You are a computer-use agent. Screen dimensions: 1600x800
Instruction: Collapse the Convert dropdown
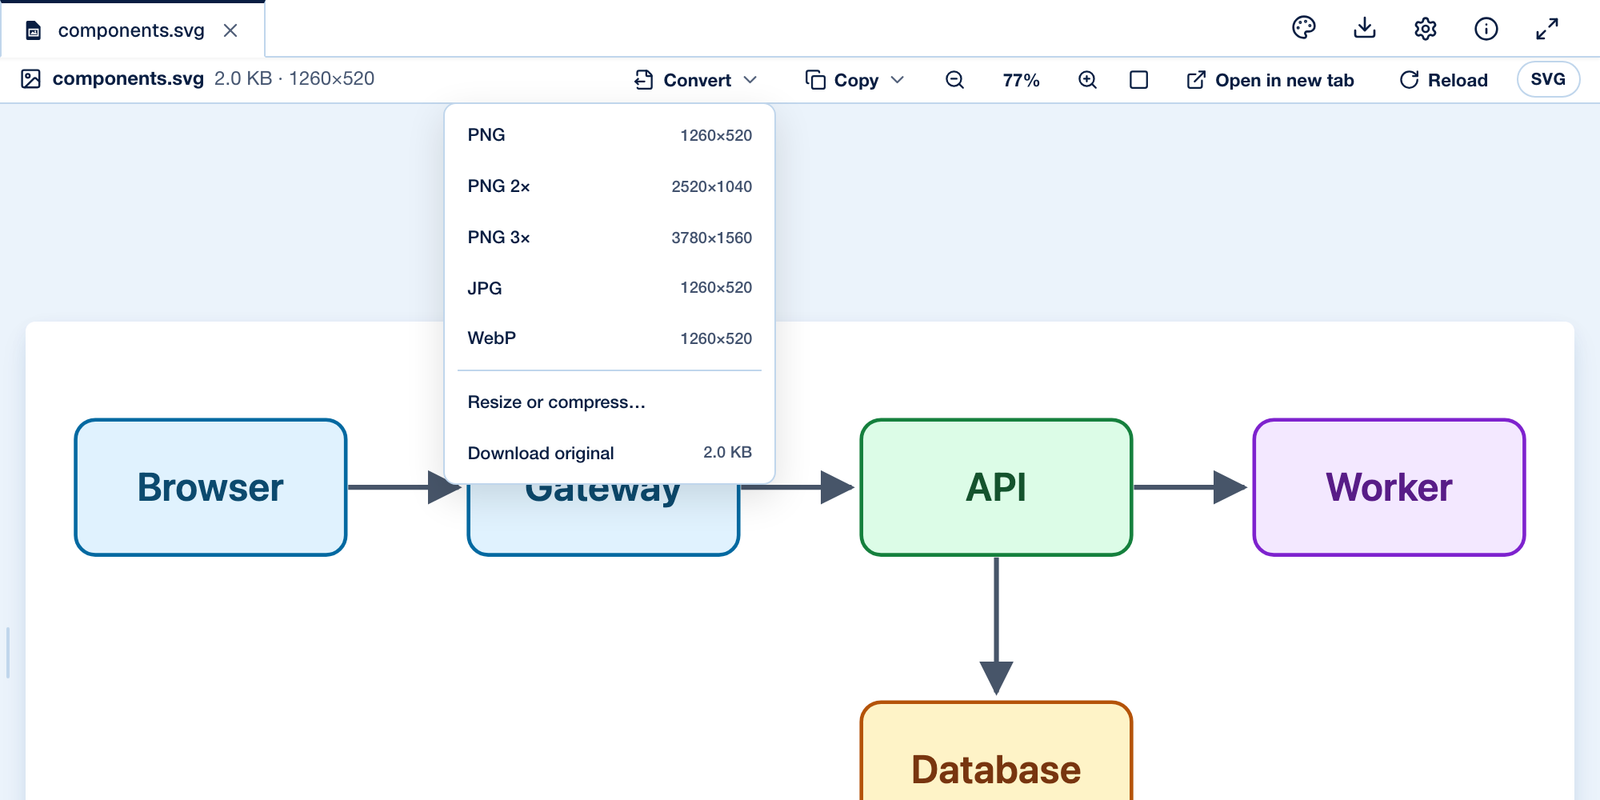697,80
